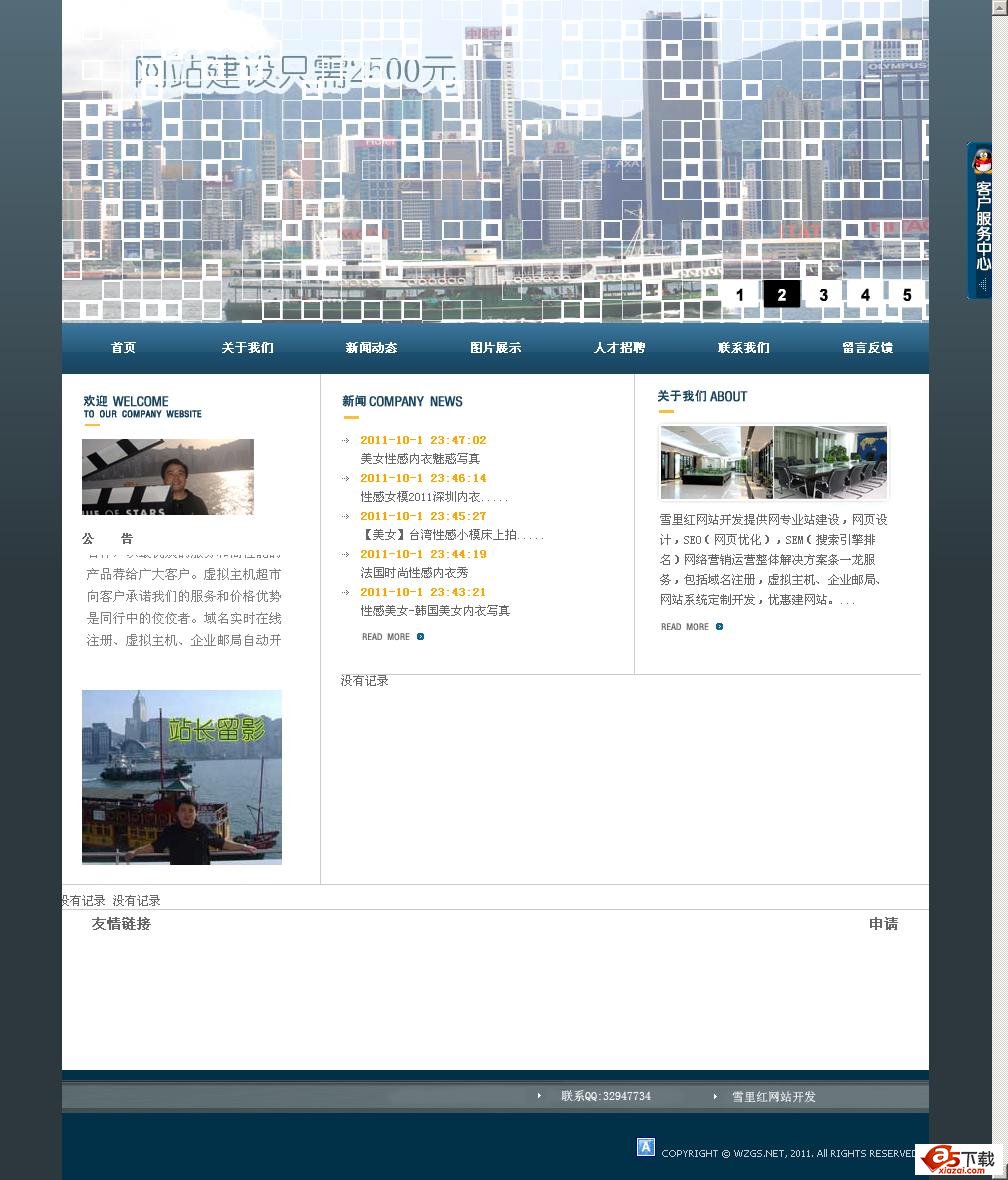Viewport: 1008px width, 1180px height.
Task: Open the news item 美女性感内衣魅惑写真
Action: coord(420,459)
